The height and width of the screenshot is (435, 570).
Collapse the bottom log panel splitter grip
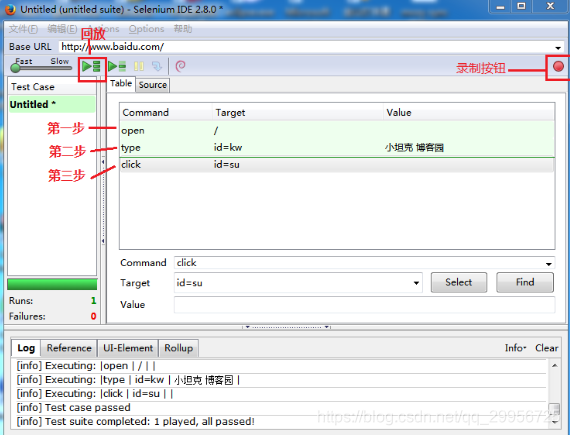point(286,327)
